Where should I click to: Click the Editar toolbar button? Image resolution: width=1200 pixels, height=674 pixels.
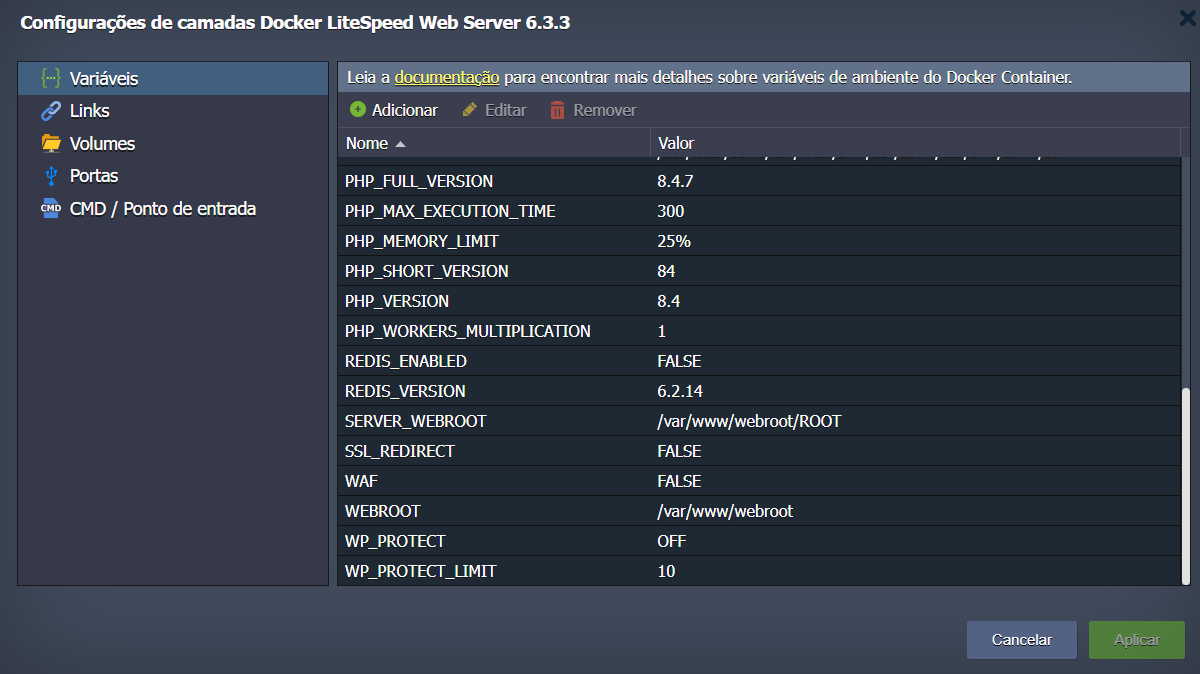pos(494,110)
